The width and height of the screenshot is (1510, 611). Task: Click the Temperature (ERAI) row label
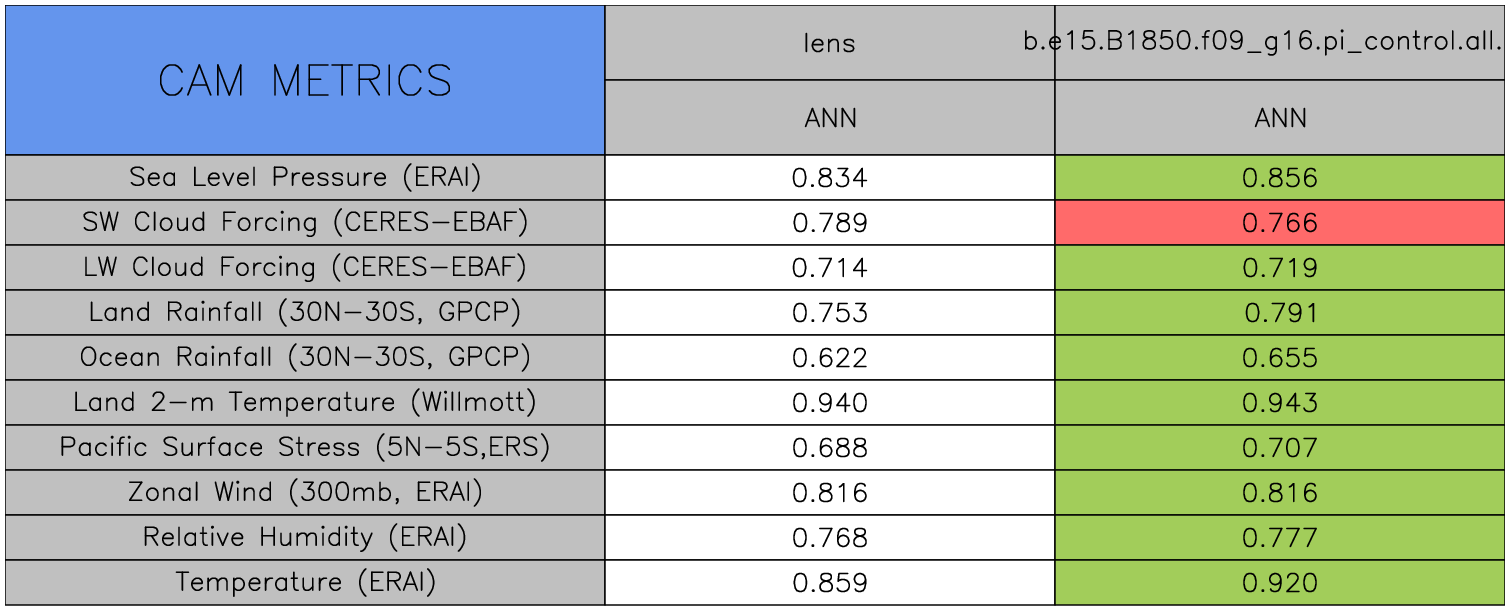click(305, 583)
